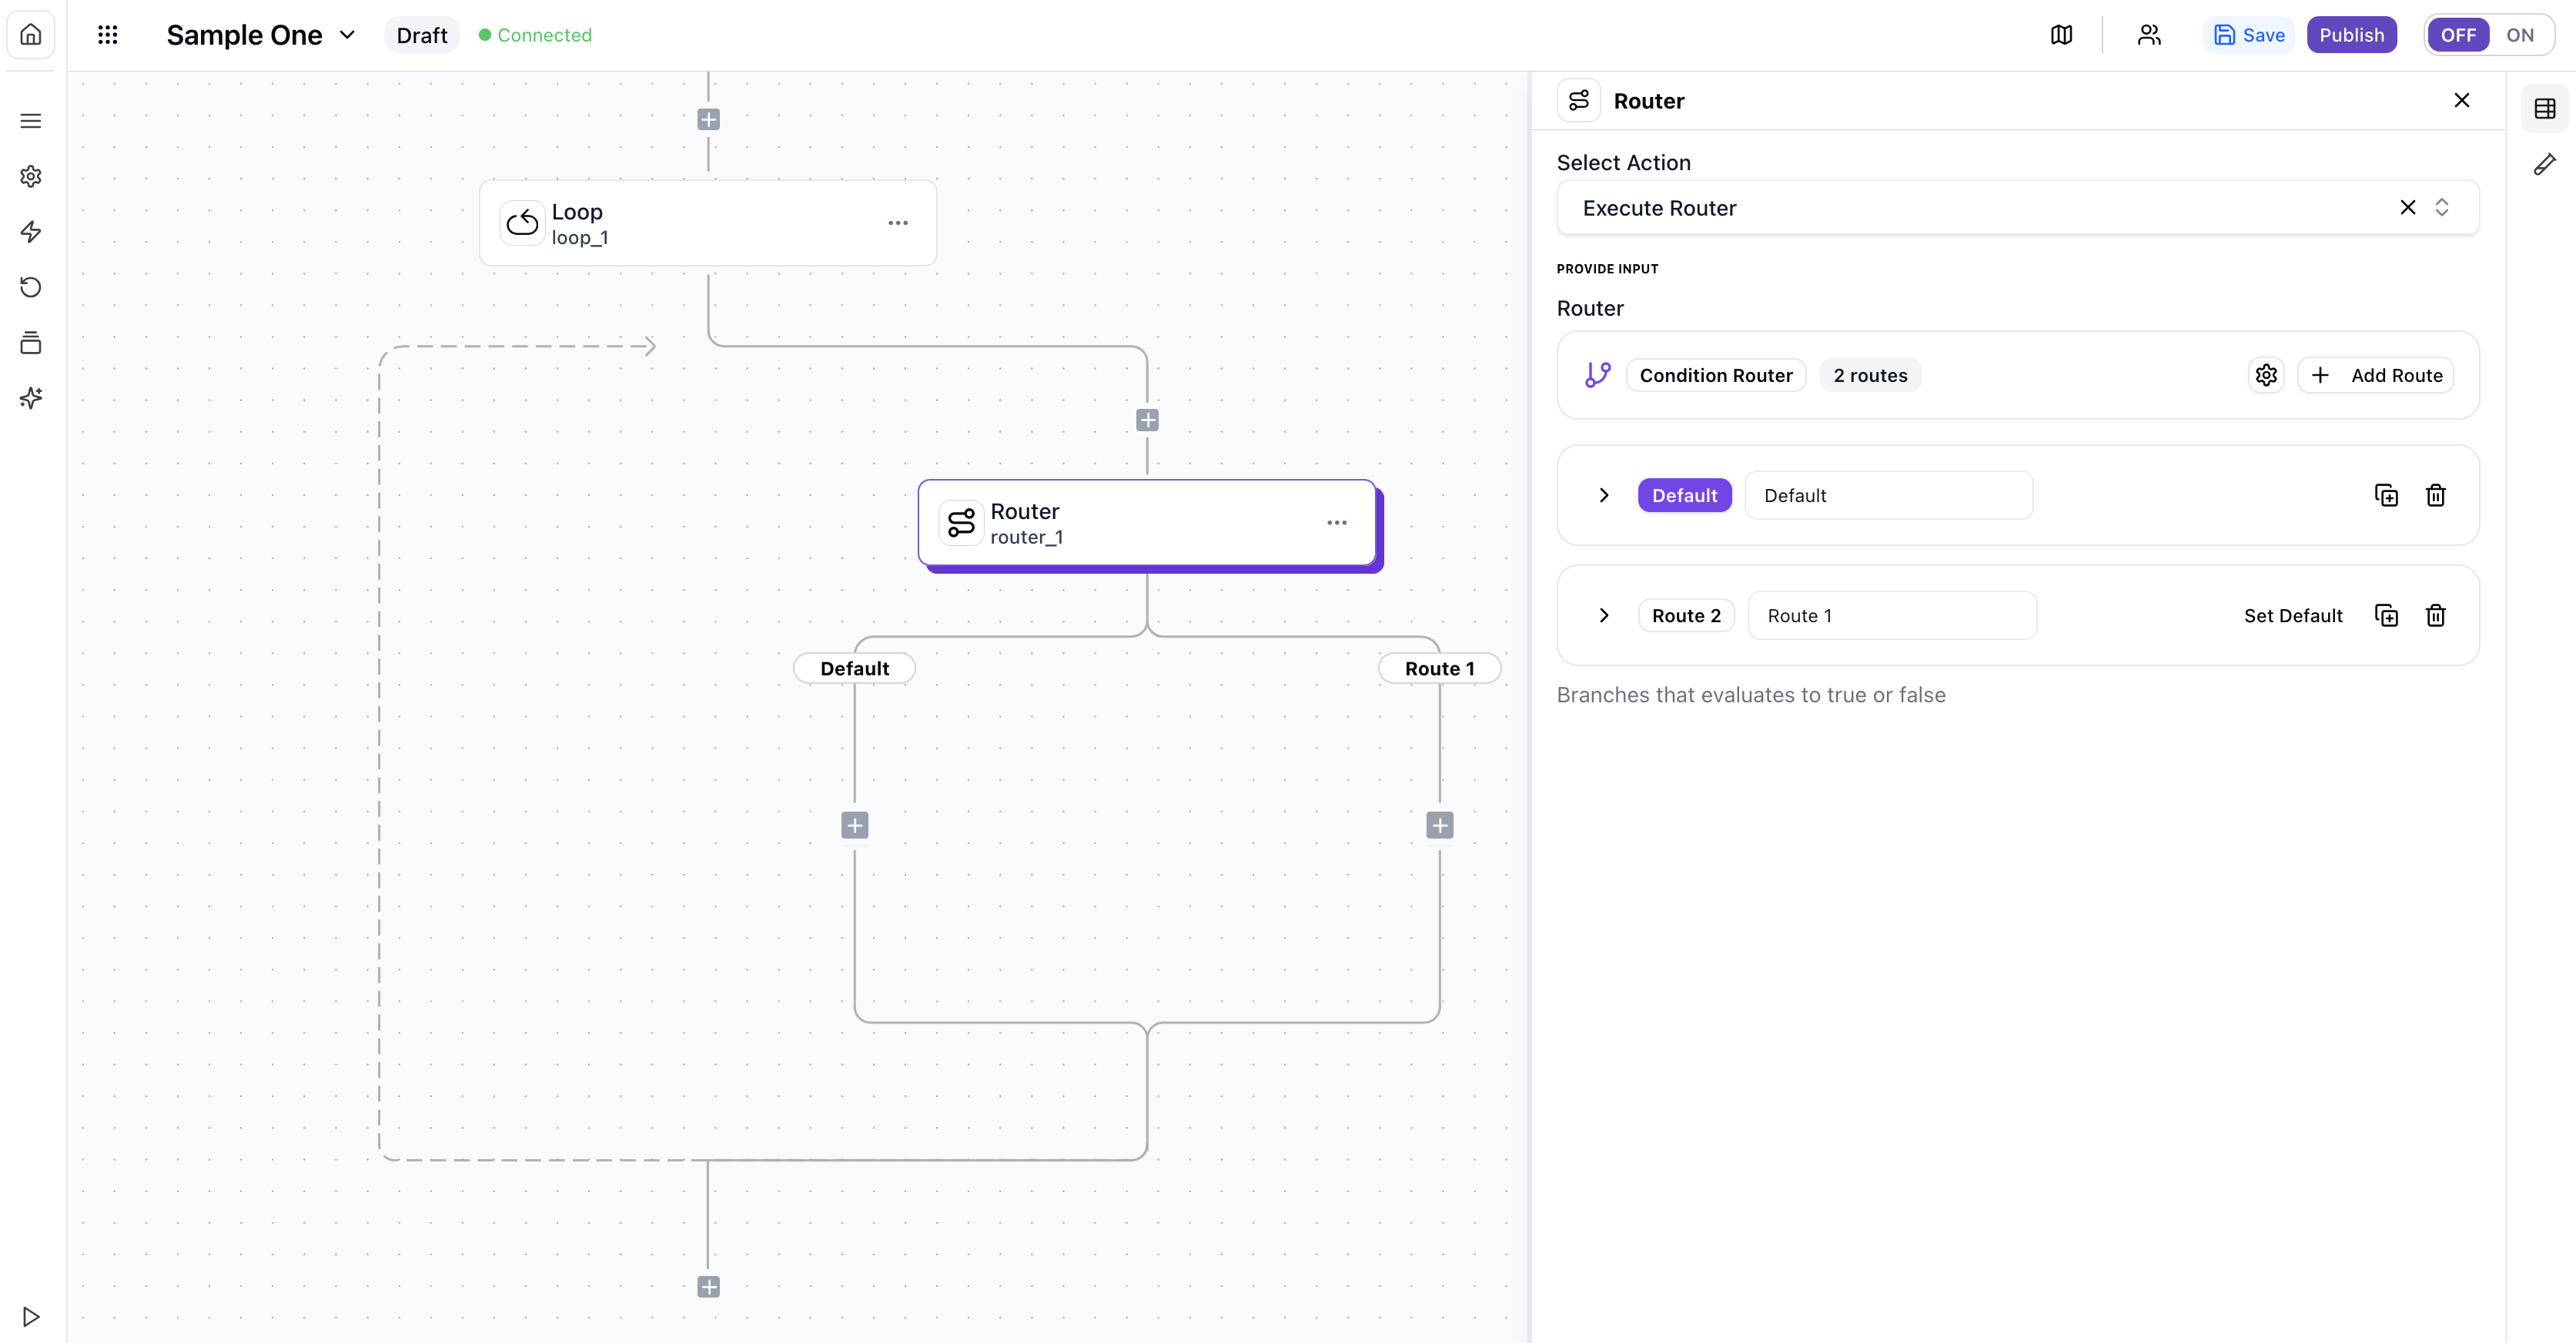The height and width of the screenshot is (1343, 2576).
Task: Open the AI assistant sparkles icon
Action: tap(30, 398)
